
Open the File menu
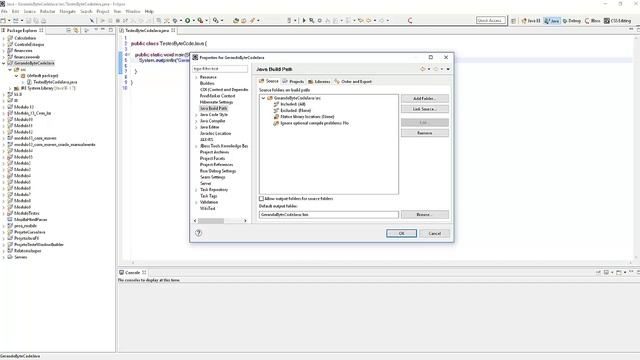click(x=4, y=11)
